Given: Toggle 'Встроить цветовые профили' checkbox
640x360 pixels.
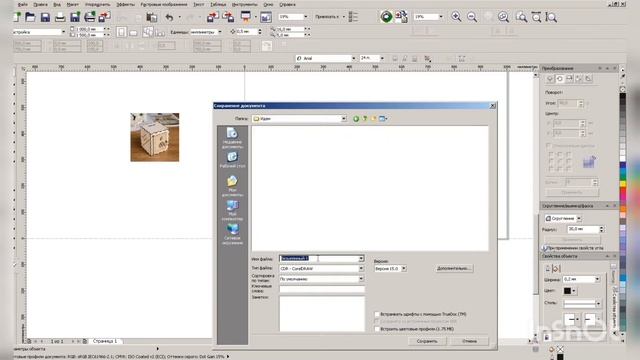Looking at the screenshot, I should (377, 329).
